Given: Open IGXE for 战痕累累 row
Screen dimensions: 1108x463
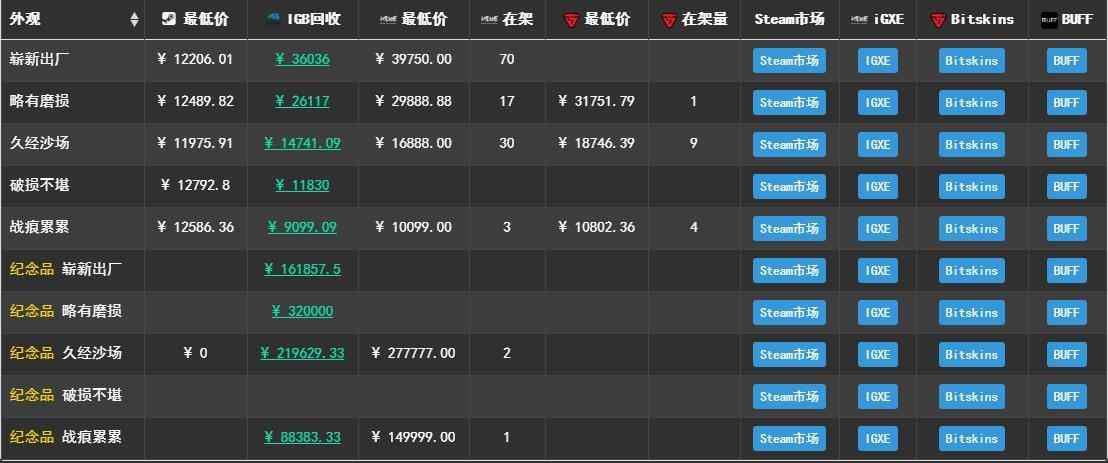Looking at the screenshot, I should [x=878, y=228].
